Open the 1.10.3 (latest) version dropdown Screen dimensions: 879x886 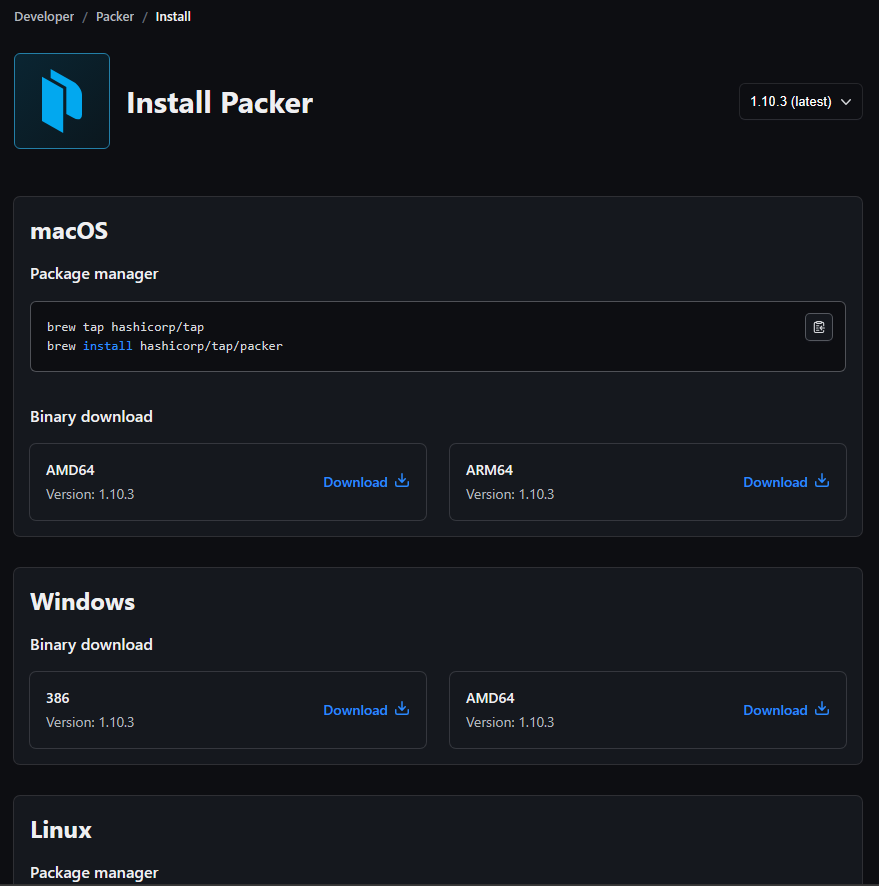point(790,101)
